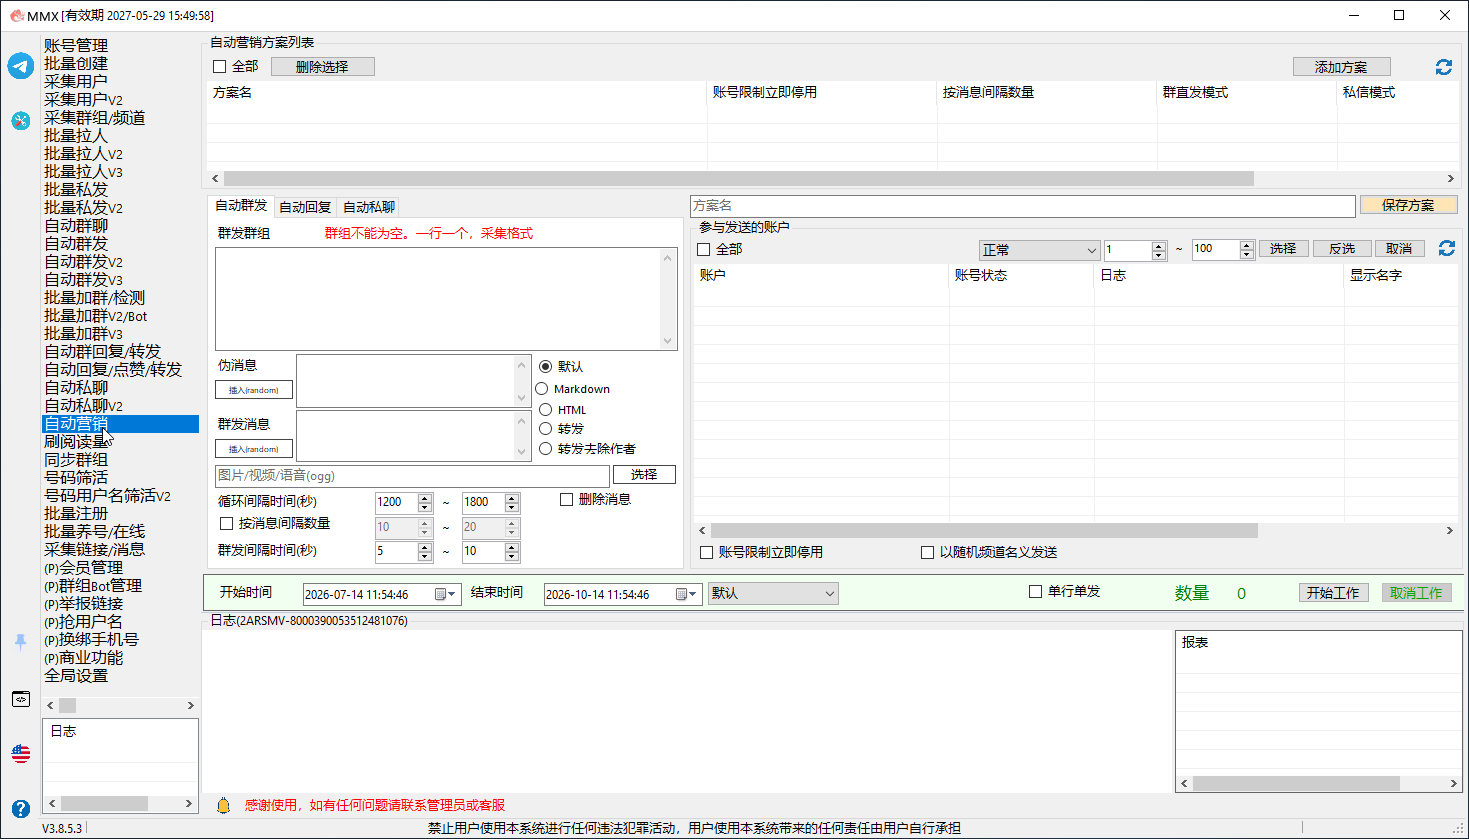
Task: Click scheme list horizontal scrollbar
Action: (x=738, y=178)
